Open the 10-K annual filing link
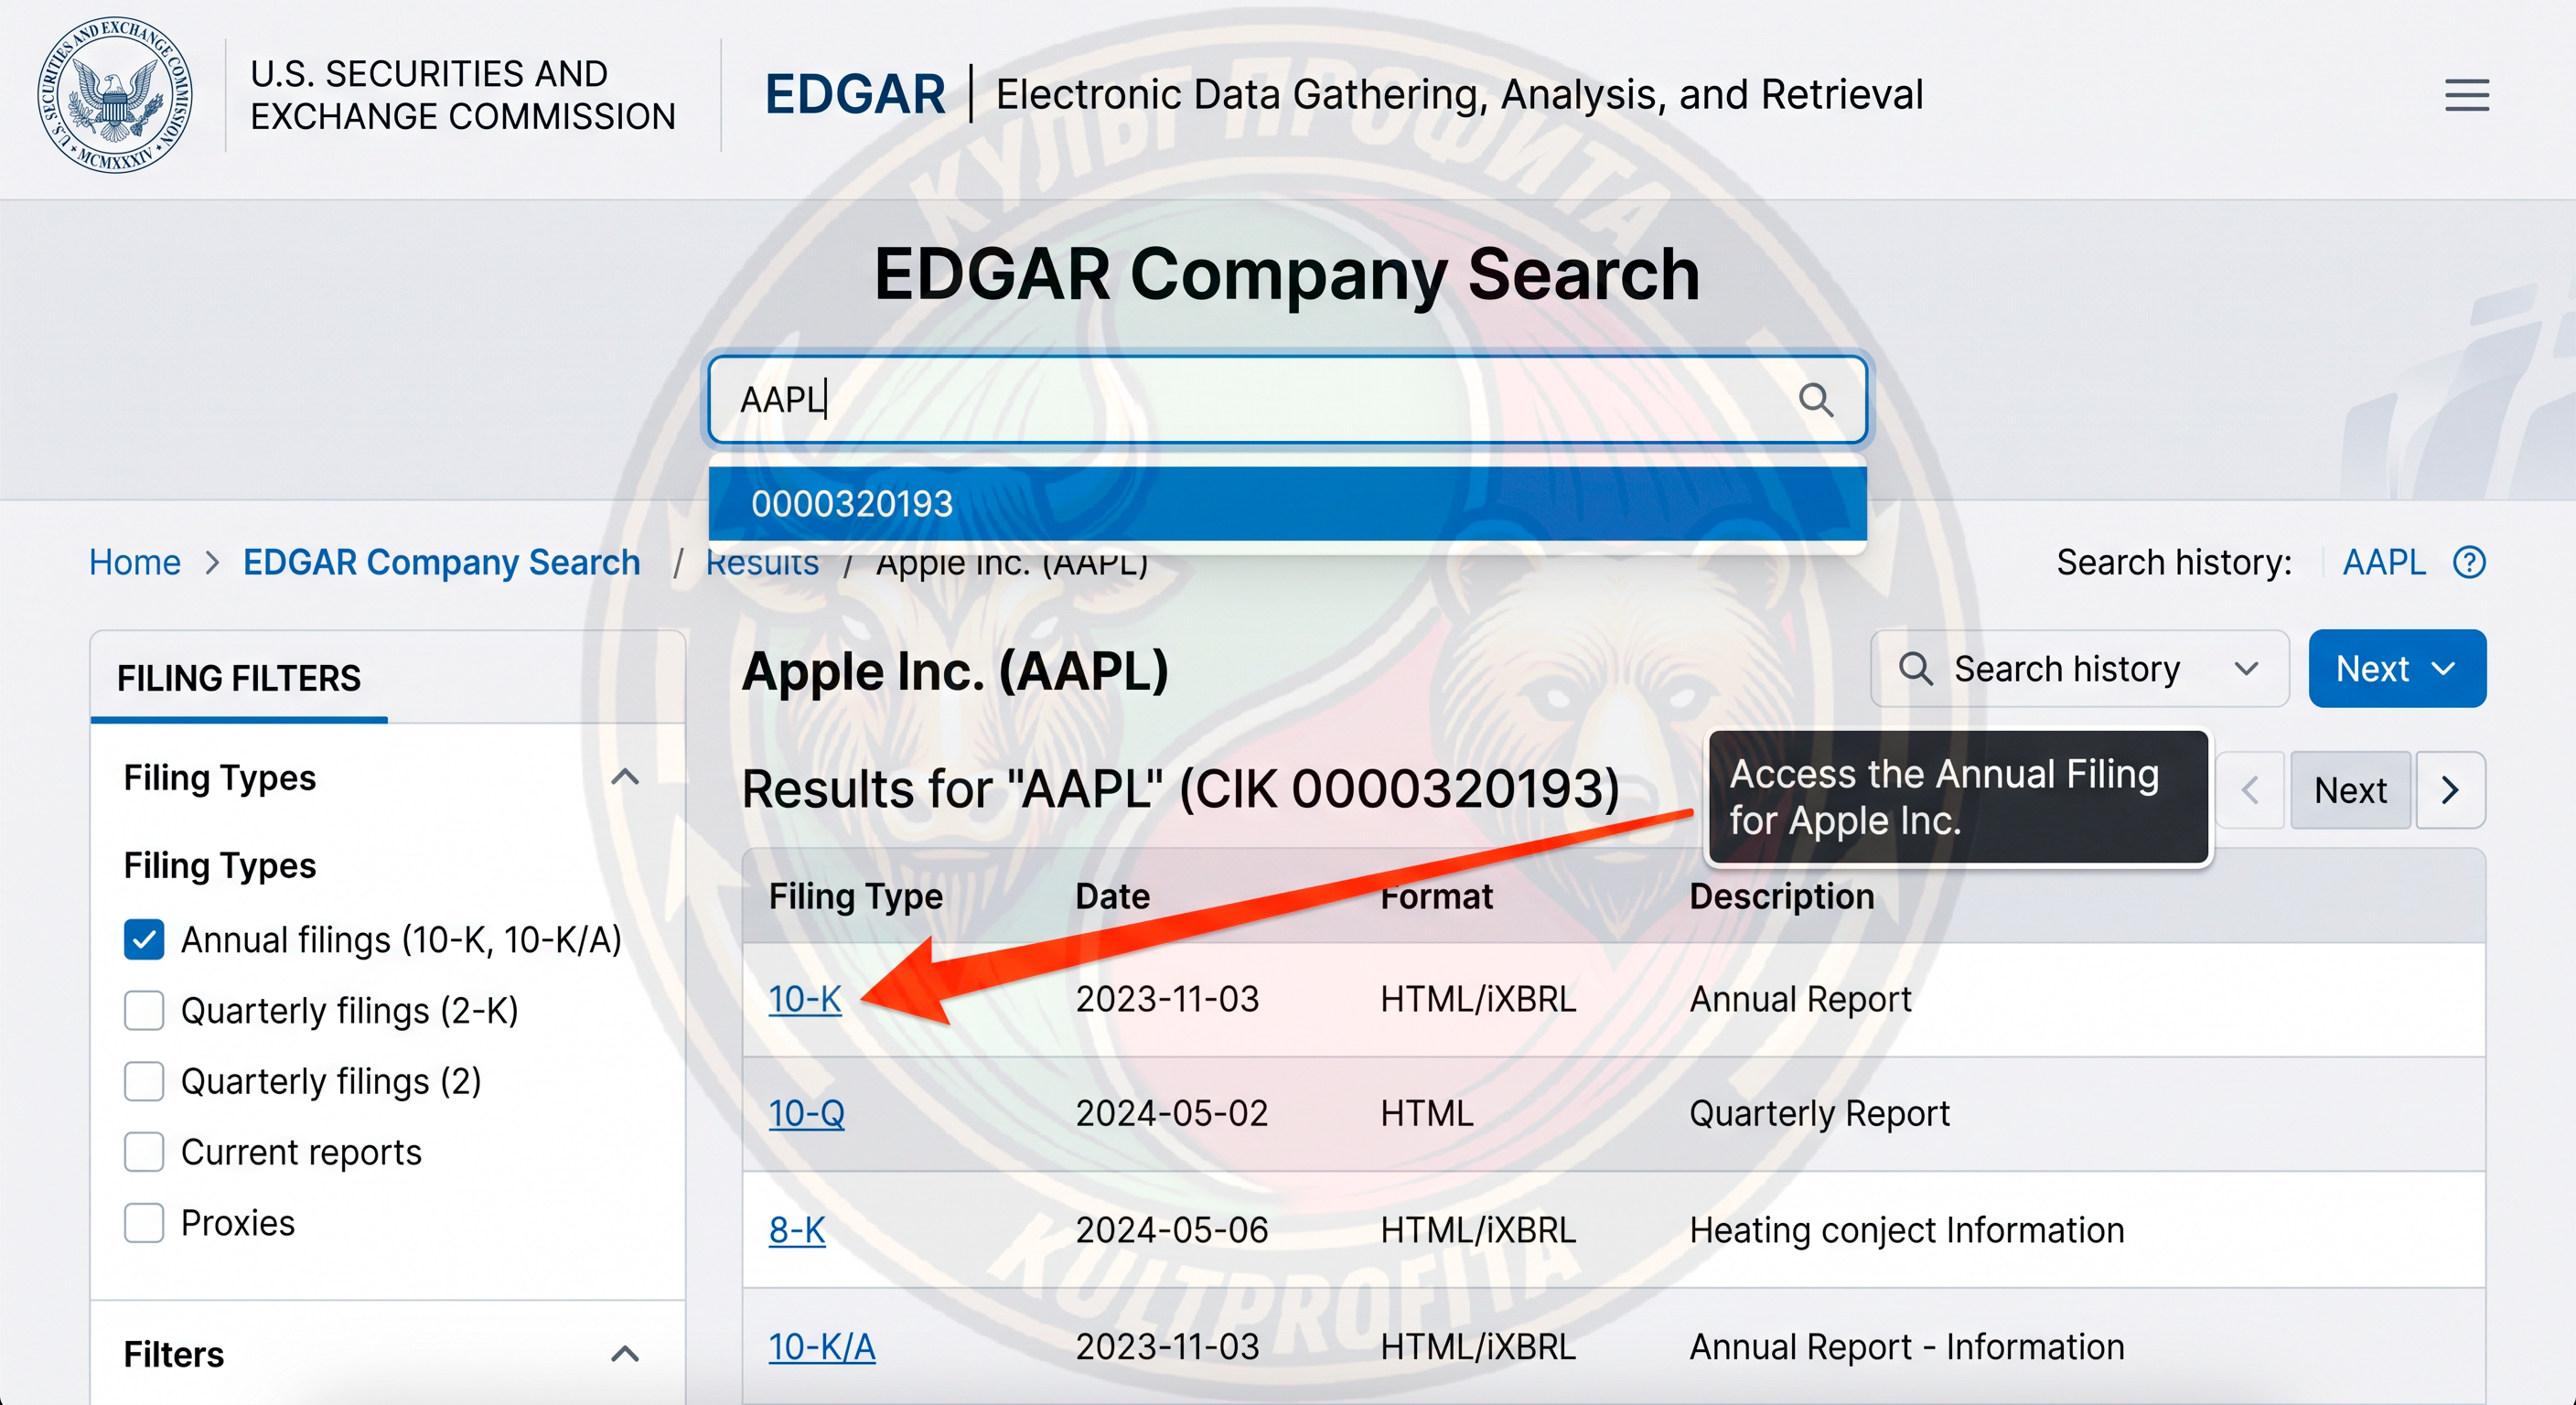The image size is (2576, 1405). tap(805, 999)
